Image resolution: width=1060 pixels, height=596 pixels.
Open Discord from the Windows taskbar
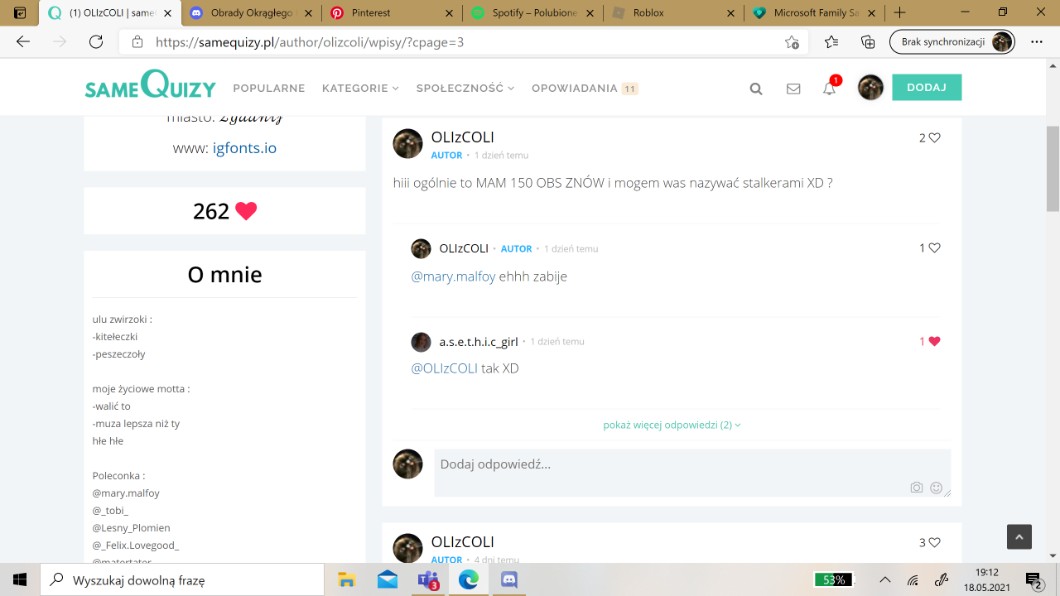(508, 580)
